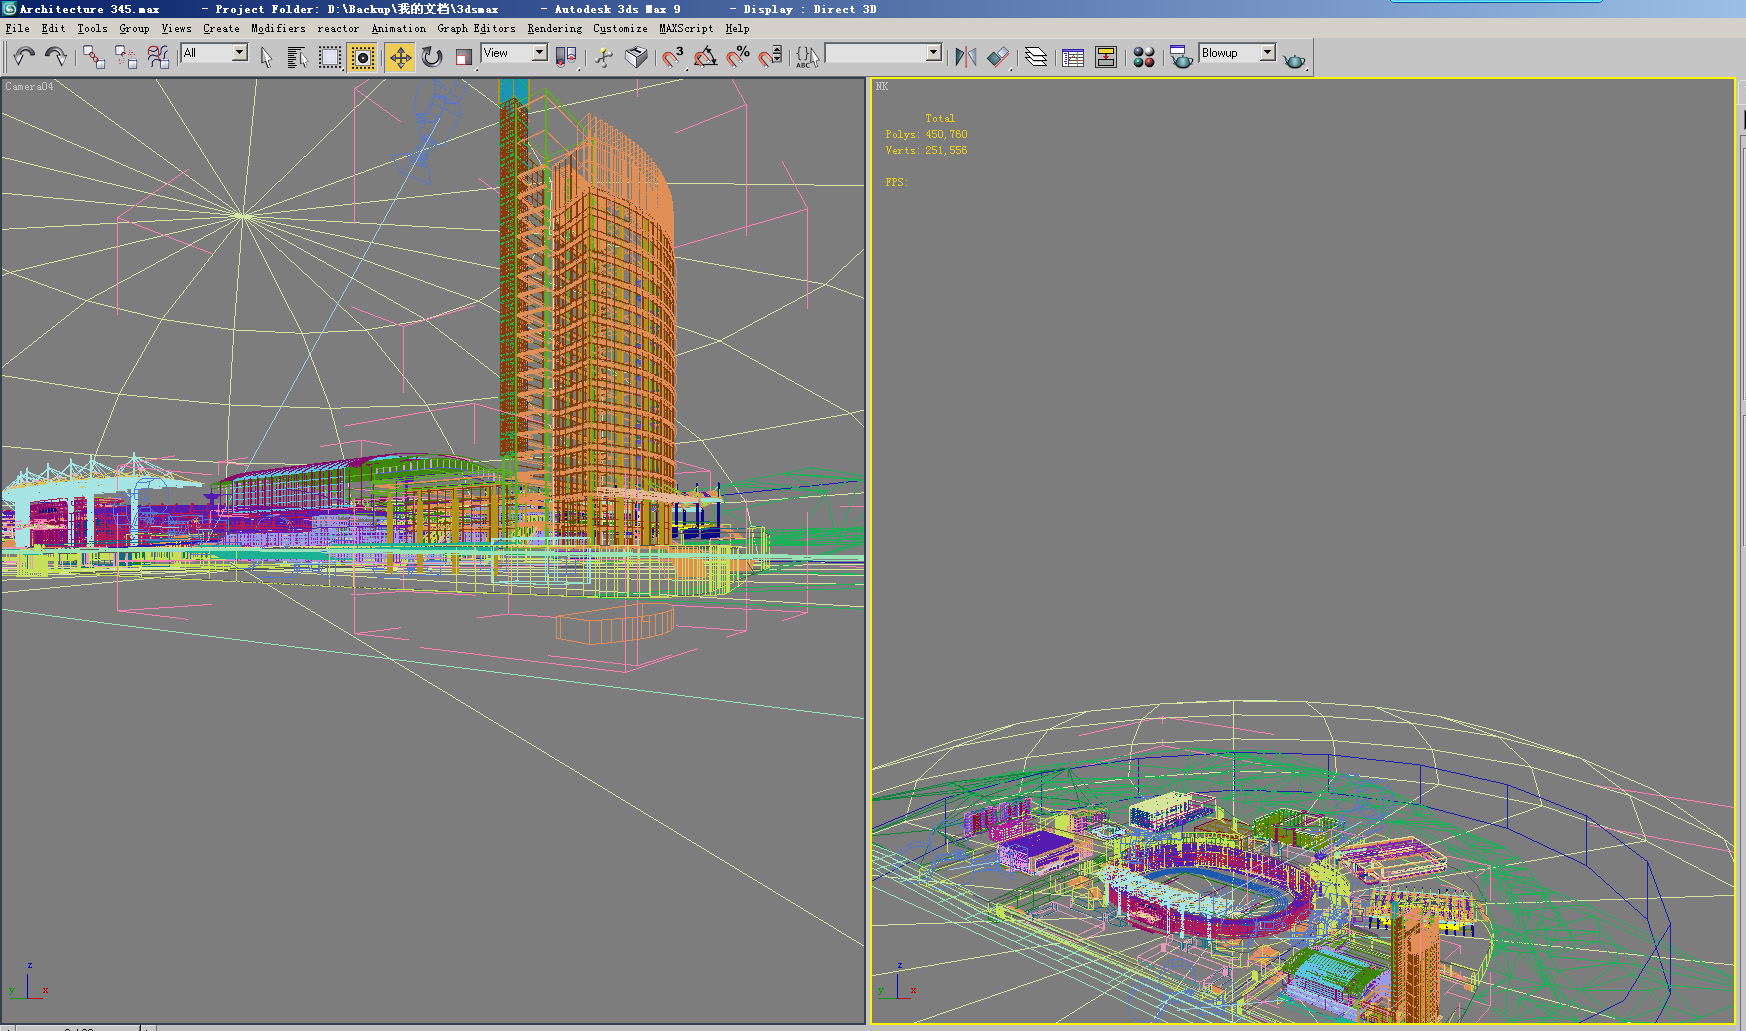1746x1031 pixels.
Task: Toggle the Angle Snap magnet
Action: tap(705, 57)
